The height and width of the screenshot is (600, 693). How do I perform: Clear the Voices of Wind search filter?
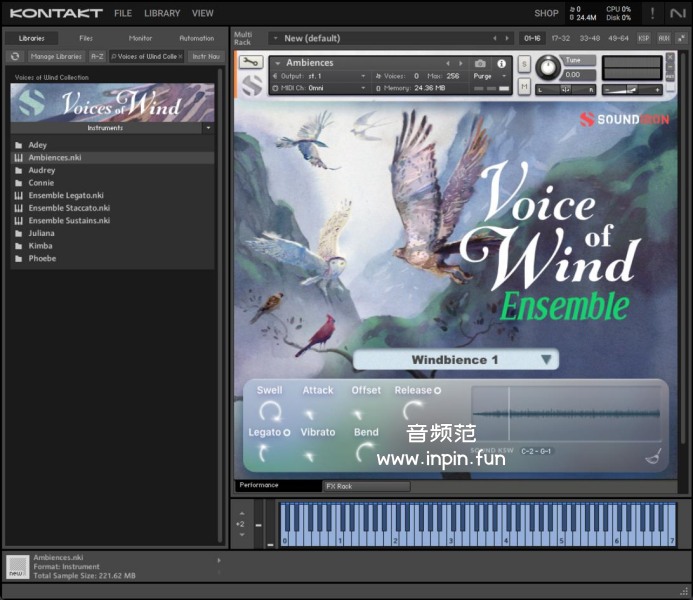click(x=181, y=57)
